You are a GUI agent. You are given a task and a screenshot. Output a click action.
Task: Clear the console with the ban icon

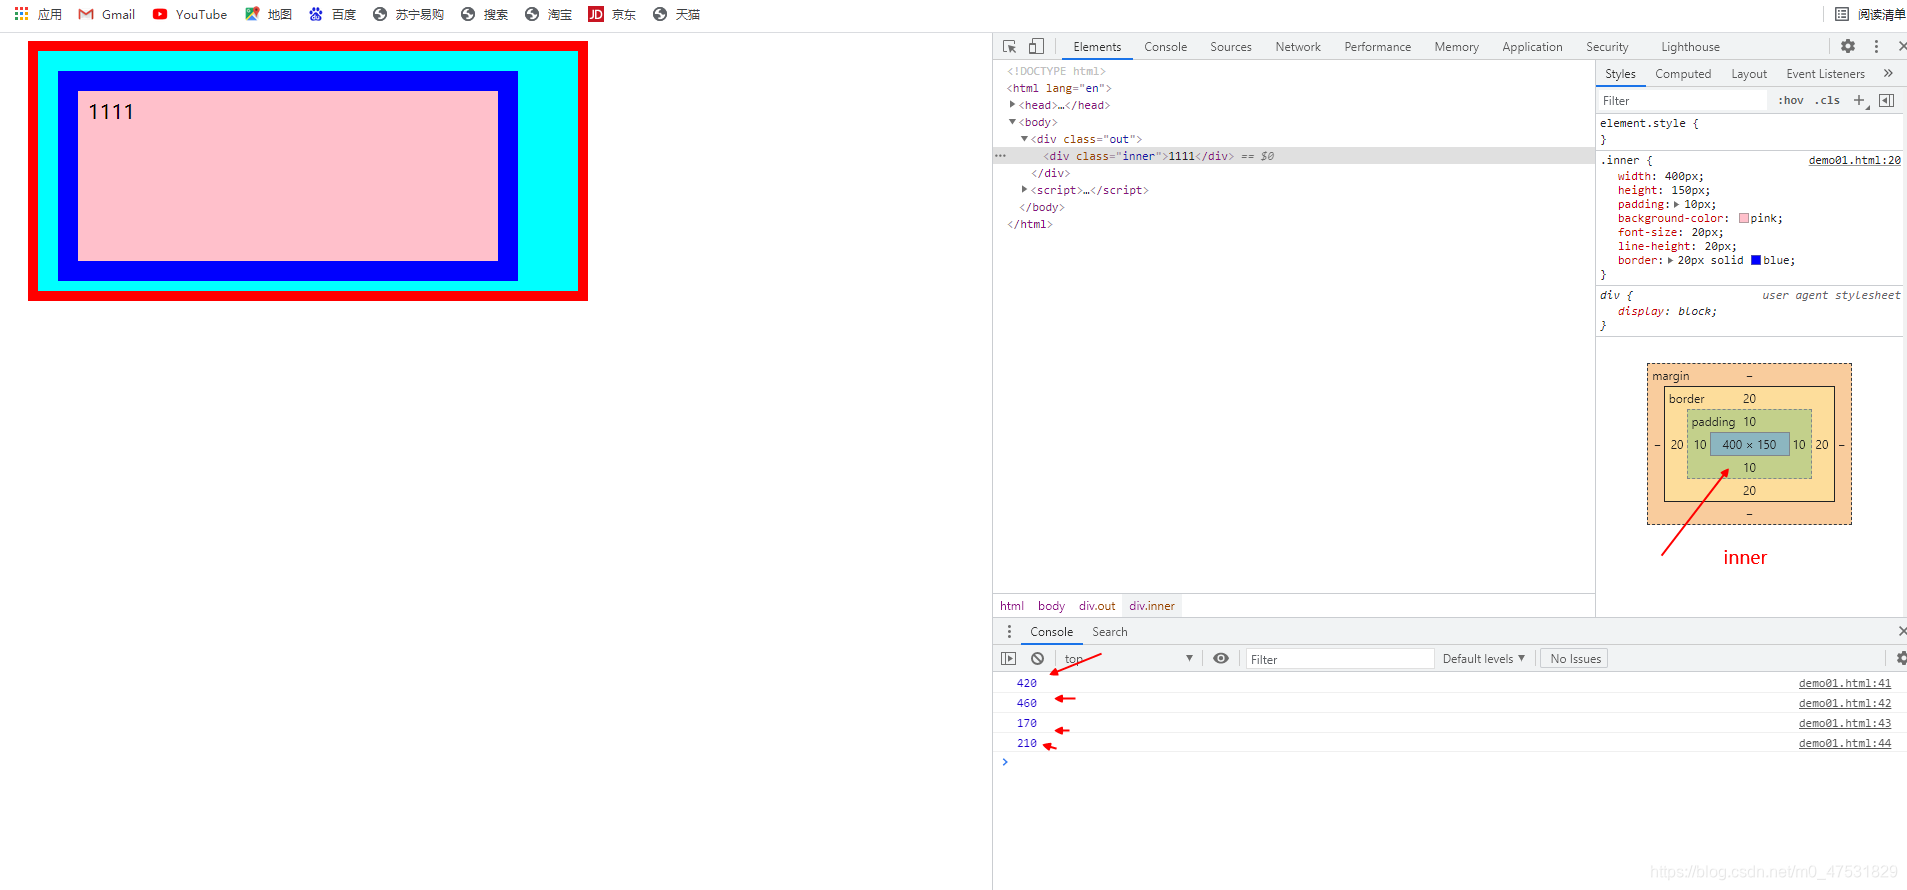(1038, 659)
